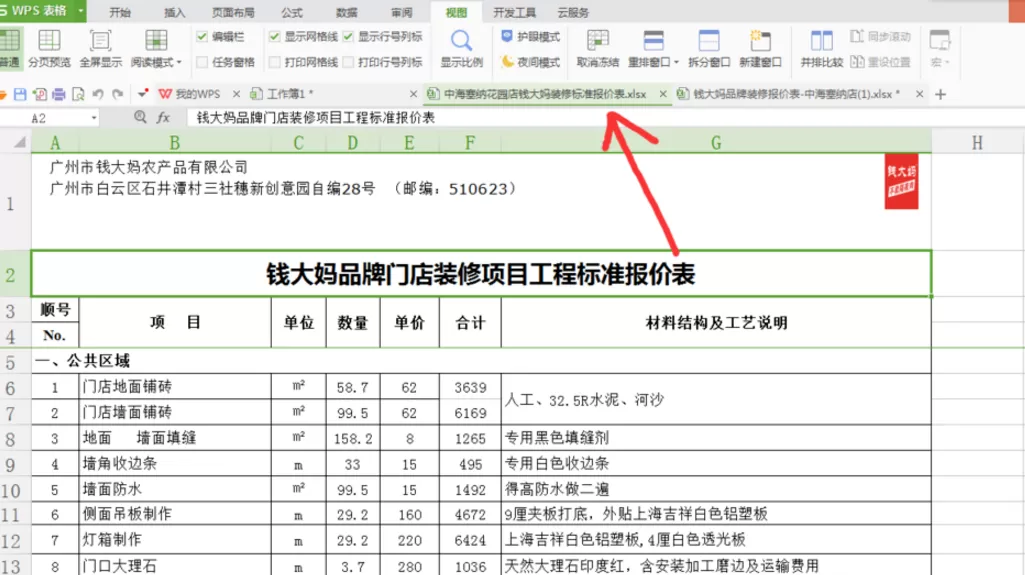This screenshot has width=1025, height=575.
Task: Unfreeze panes (取消冻结)
Action: tap(597, 48)
